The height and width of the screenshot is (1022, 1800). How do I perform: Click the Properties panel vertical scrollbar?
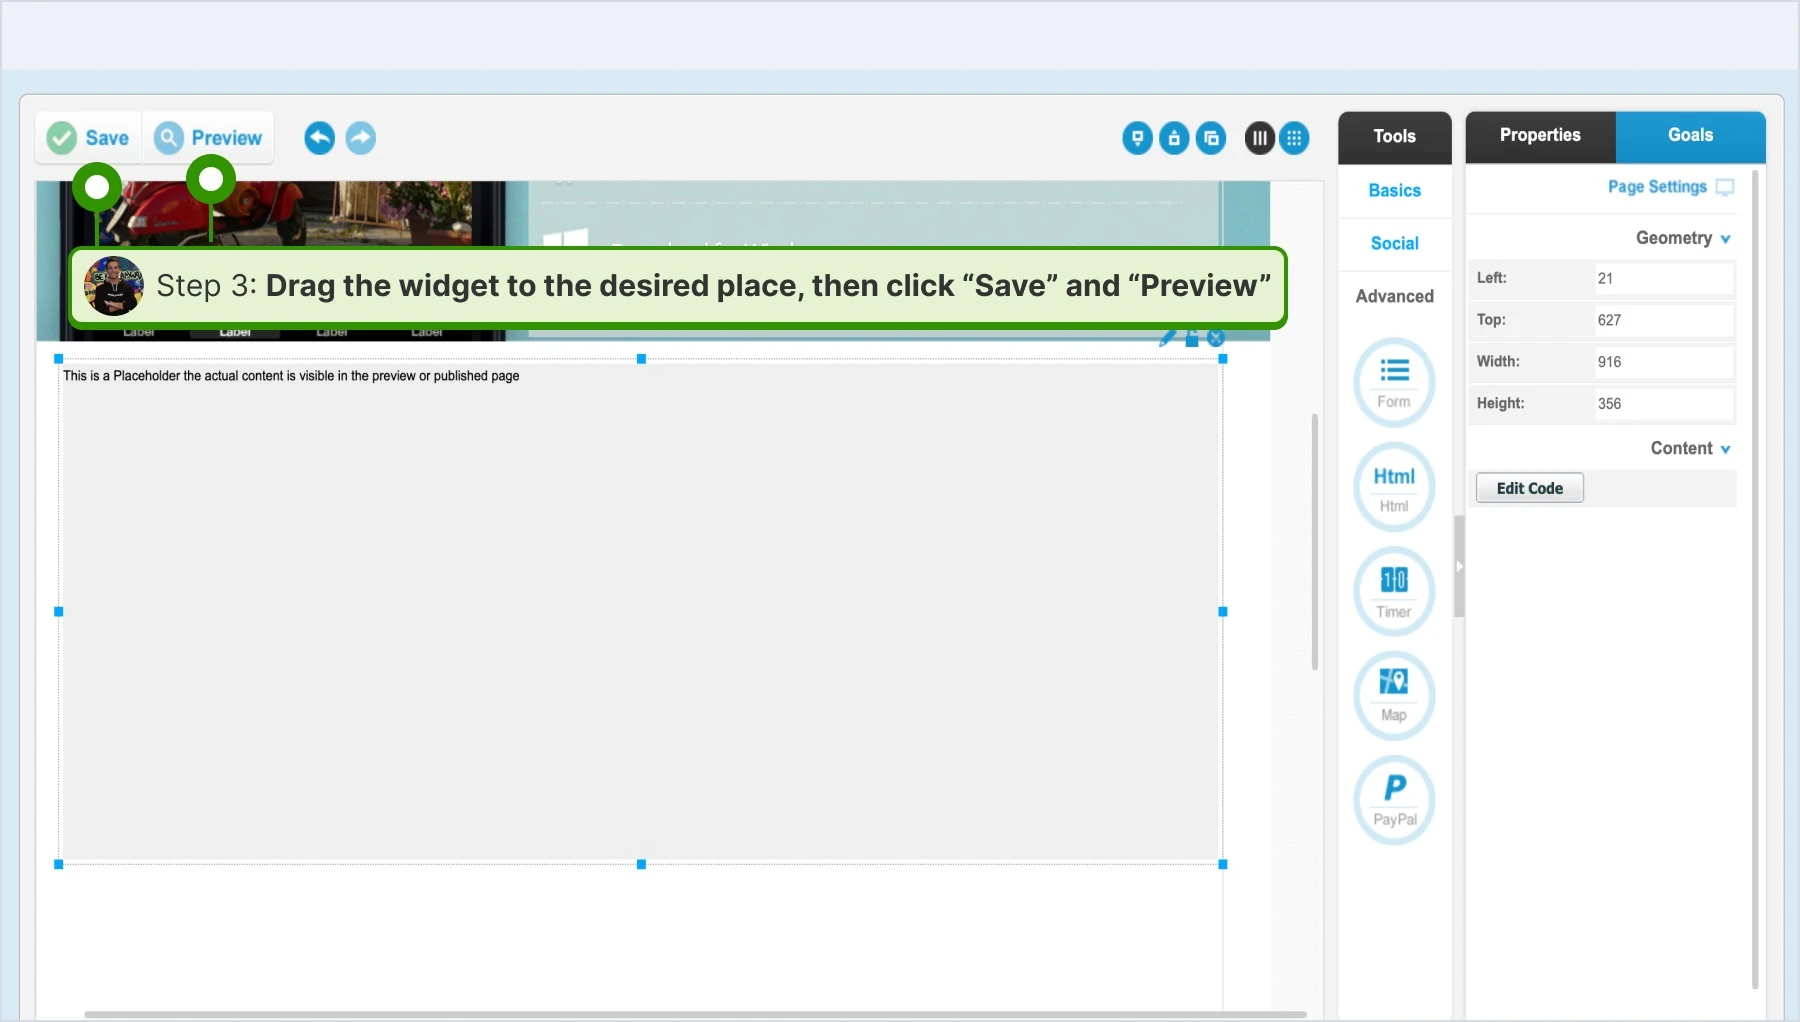pyautogui.click(x=1755, y=580)
